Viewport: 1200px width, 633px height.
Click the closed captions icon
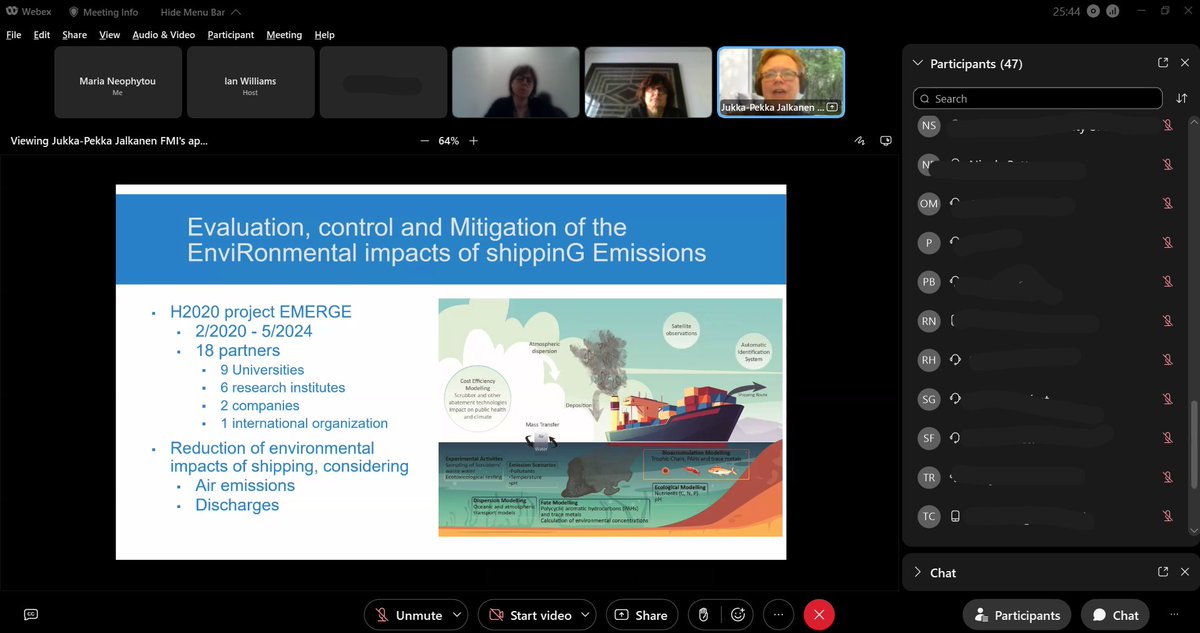(32, 615)
